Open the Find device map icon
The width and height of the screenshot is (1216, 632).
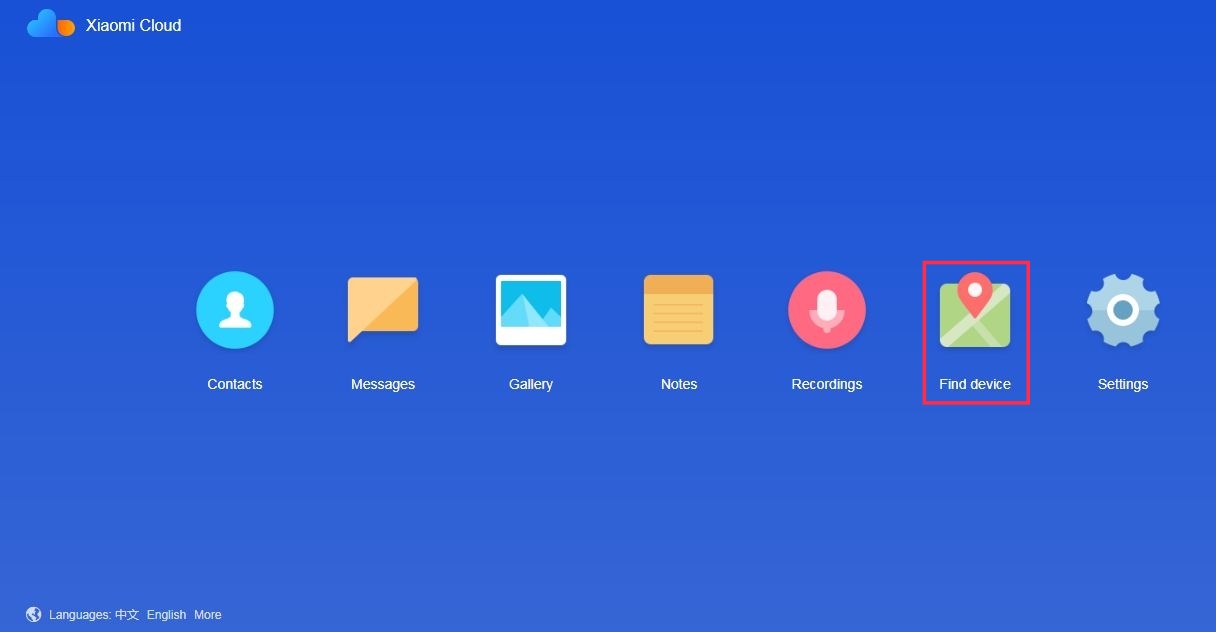point(975,310)
